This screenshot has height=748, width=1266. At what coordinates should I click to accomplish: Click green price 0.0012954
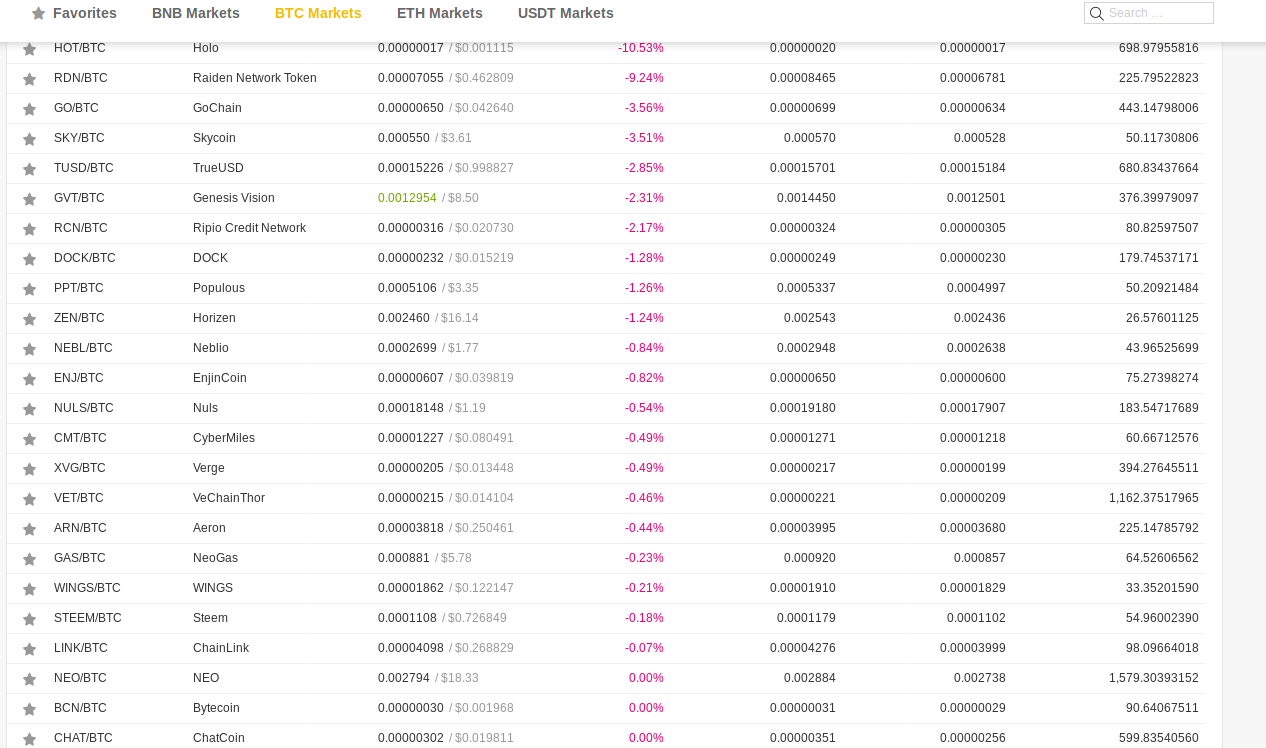point(407,198)
